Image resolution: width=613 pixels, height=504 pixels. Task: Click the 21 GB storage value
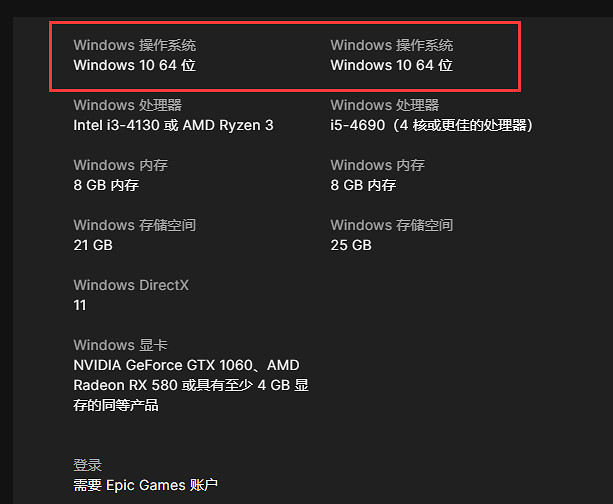click(93, 245)
